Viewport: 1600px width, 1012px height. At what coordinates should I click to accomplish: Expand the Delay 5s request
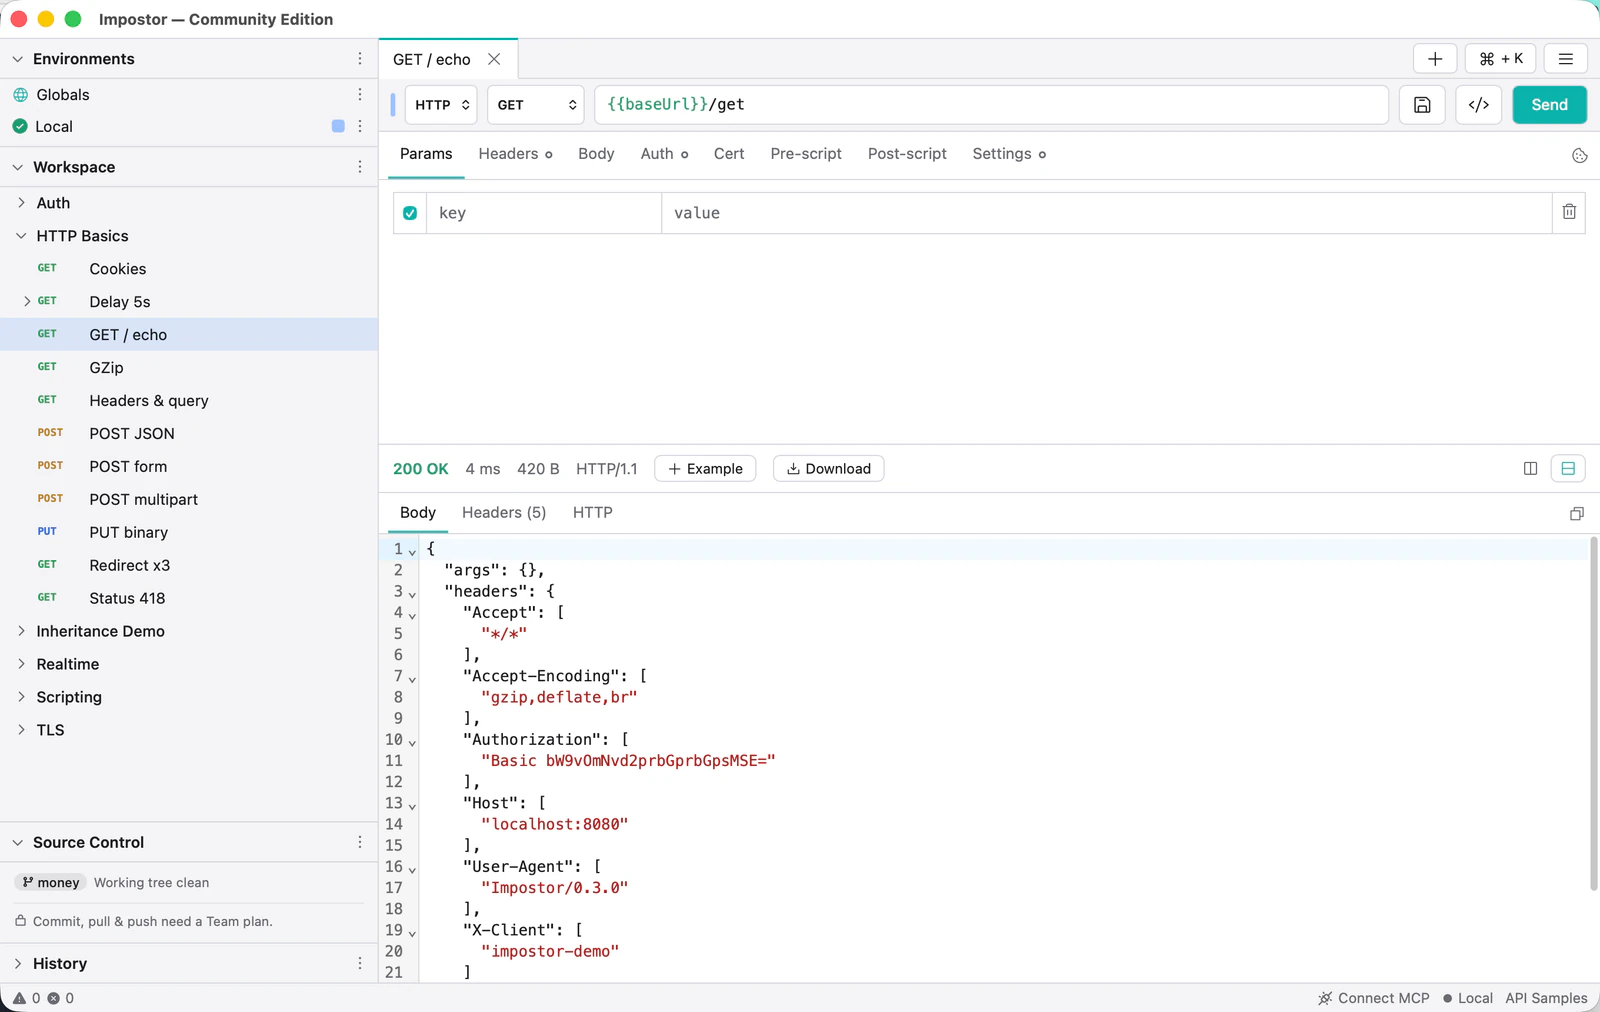[27, 301]
